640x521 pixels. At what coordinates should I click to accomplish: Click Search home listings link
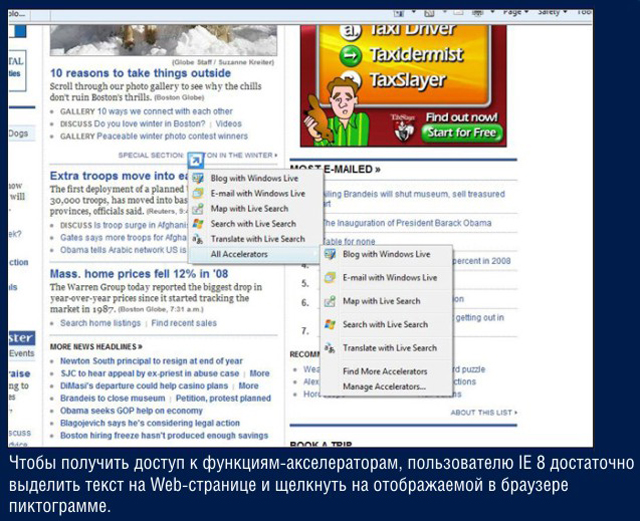point(100,323)
